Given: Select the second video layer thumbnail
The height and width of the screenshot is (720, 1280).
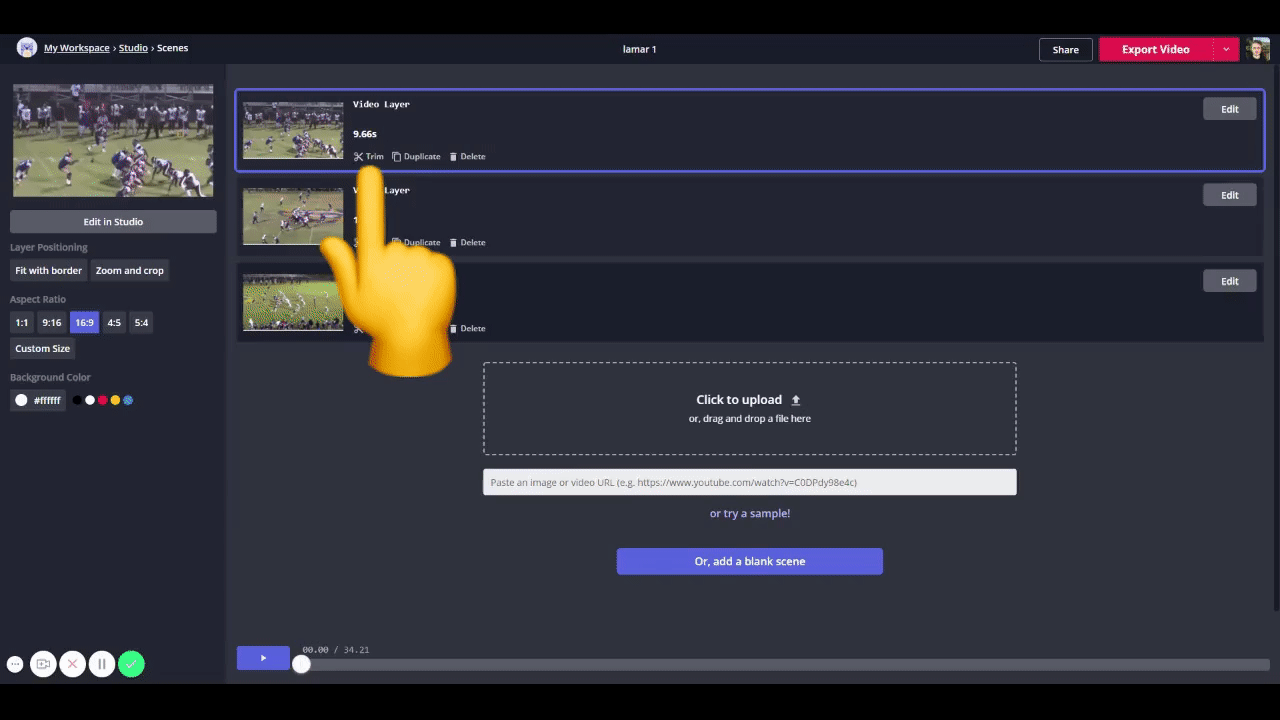Looking at the screenshot, I should point(293,216).
